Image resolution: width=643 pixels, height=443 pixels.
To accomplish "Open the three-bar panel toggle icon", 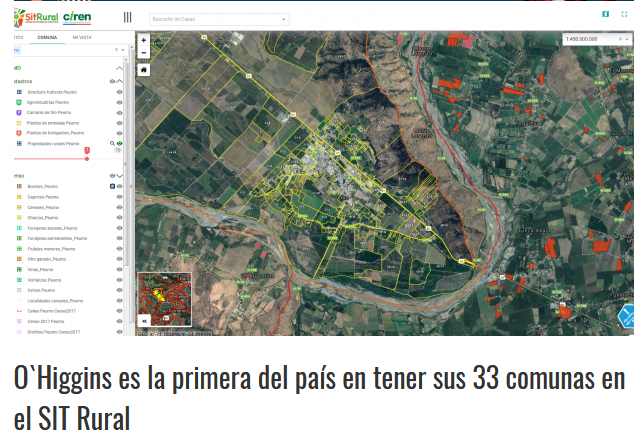I will coord(128,17).
